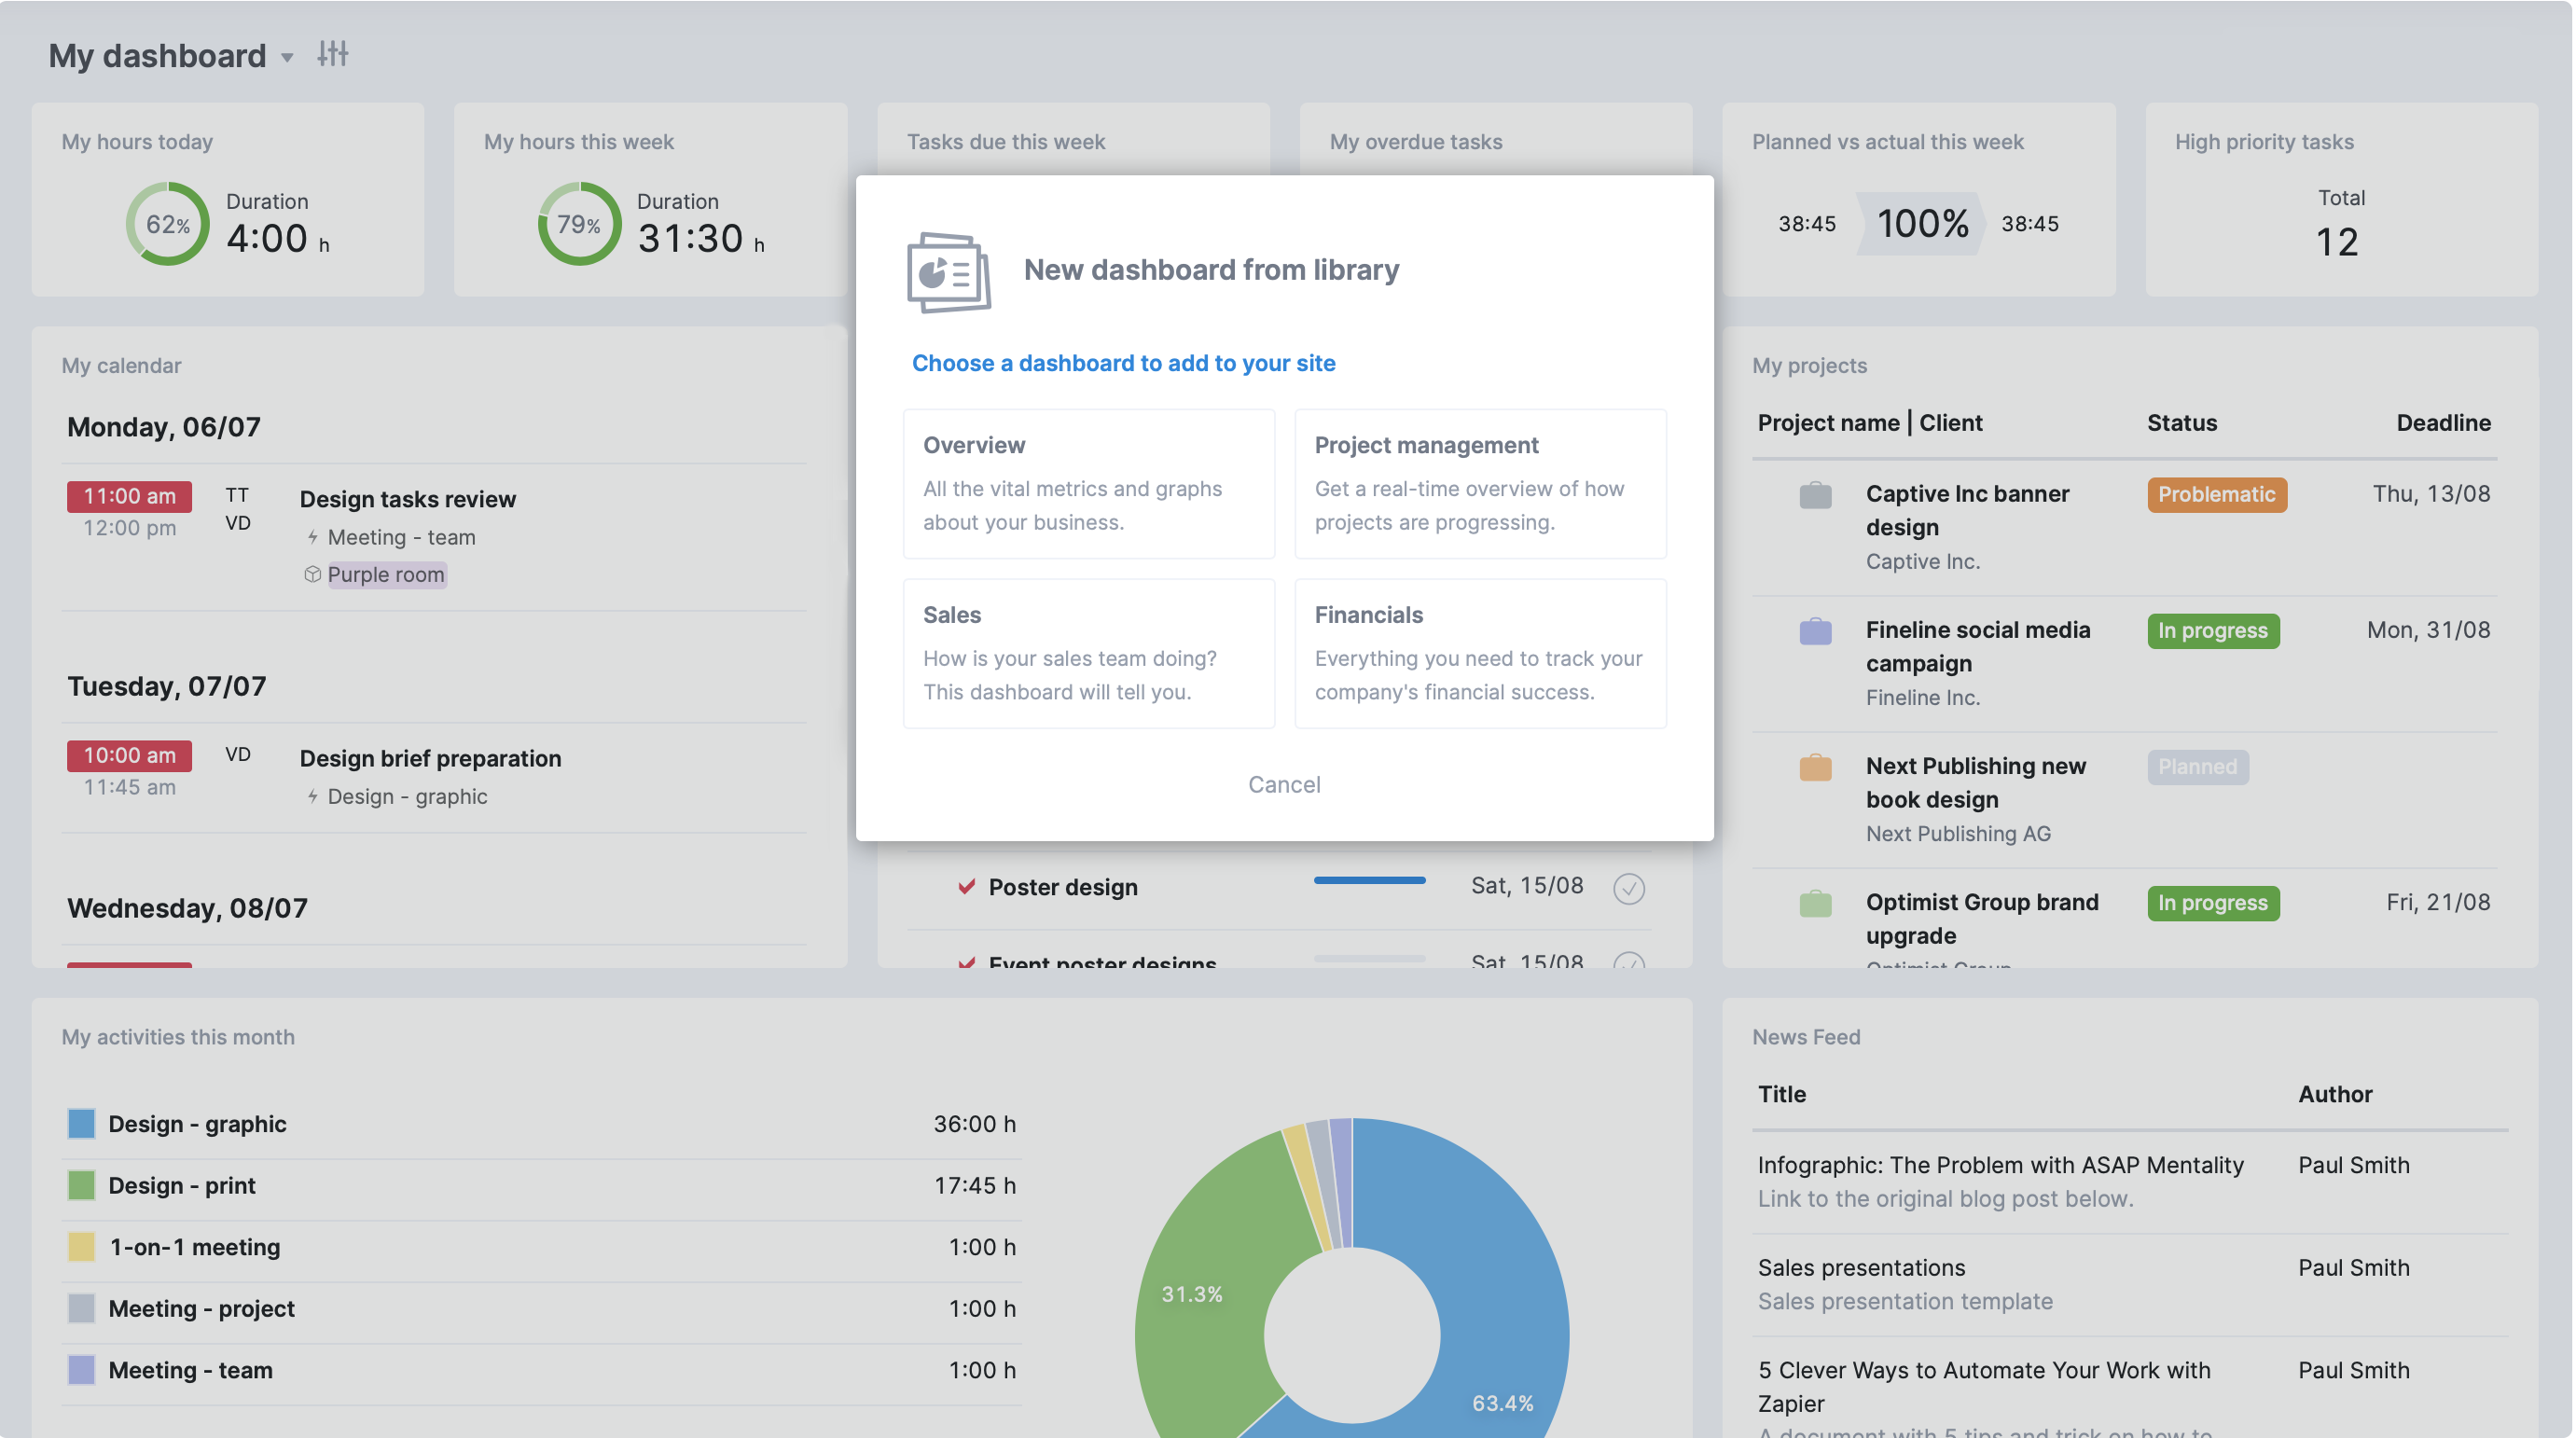
Task: Click the Design - graphic blue swatch
Action: pyautogui.click(x=81, y=1123)
